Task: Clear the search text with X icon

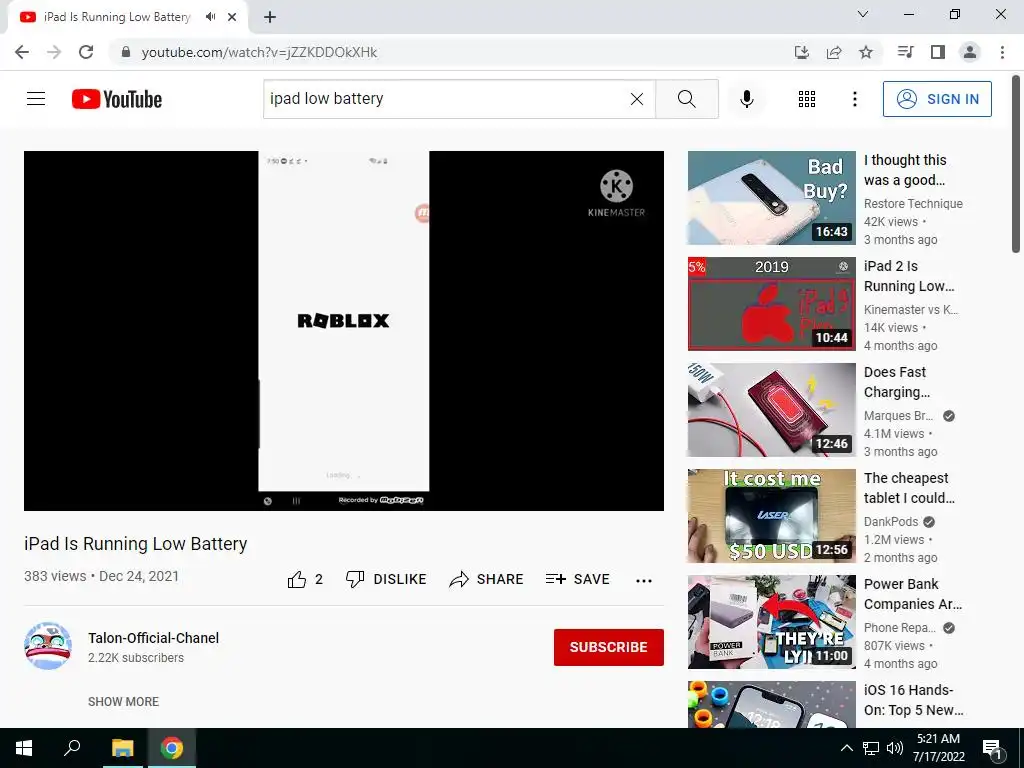Action: (637, 99)
